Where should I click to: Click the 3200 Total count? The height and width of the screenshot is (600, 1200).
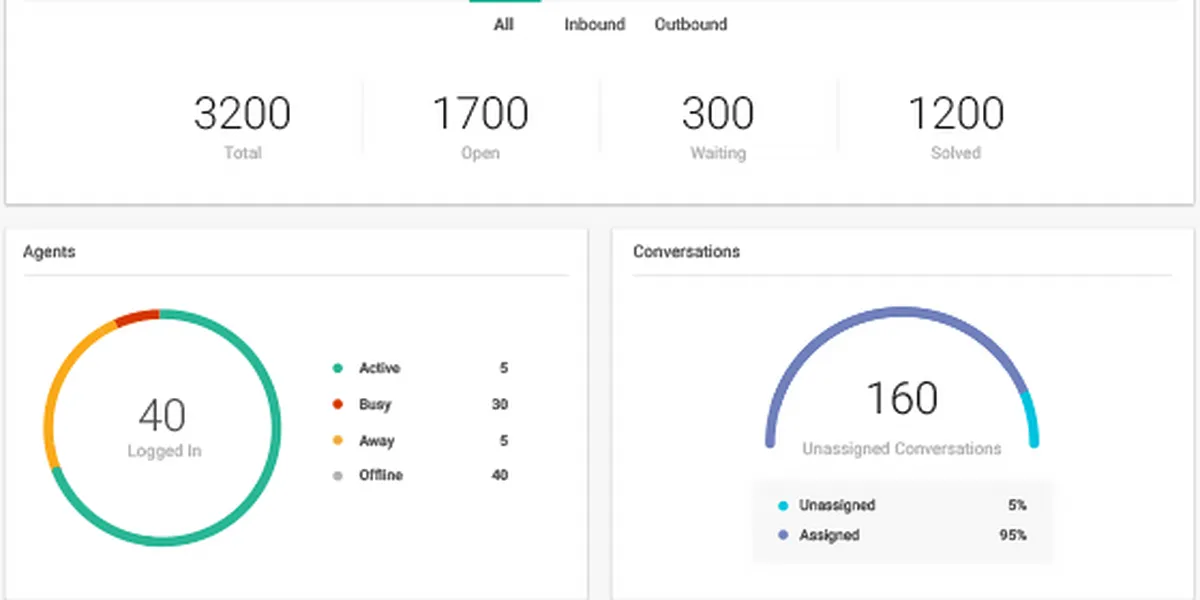click(242, 114)
